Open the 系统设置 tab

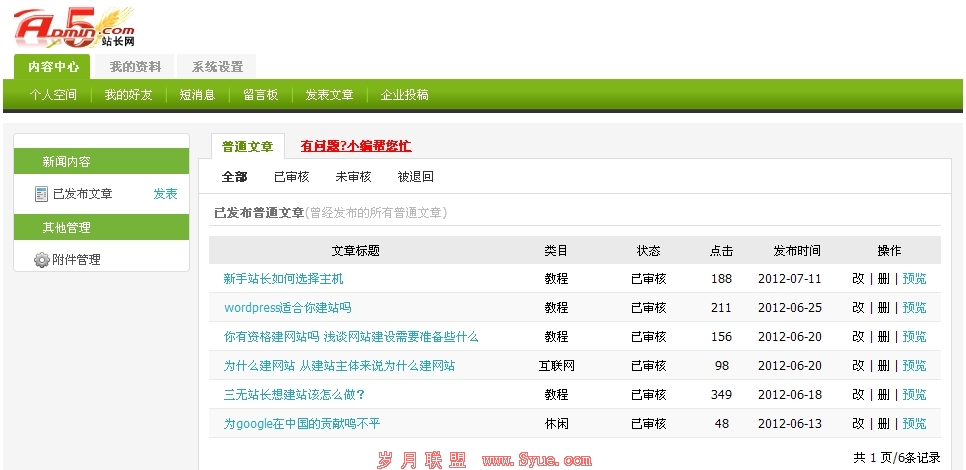pyautogui.click(x=217, y=67)
